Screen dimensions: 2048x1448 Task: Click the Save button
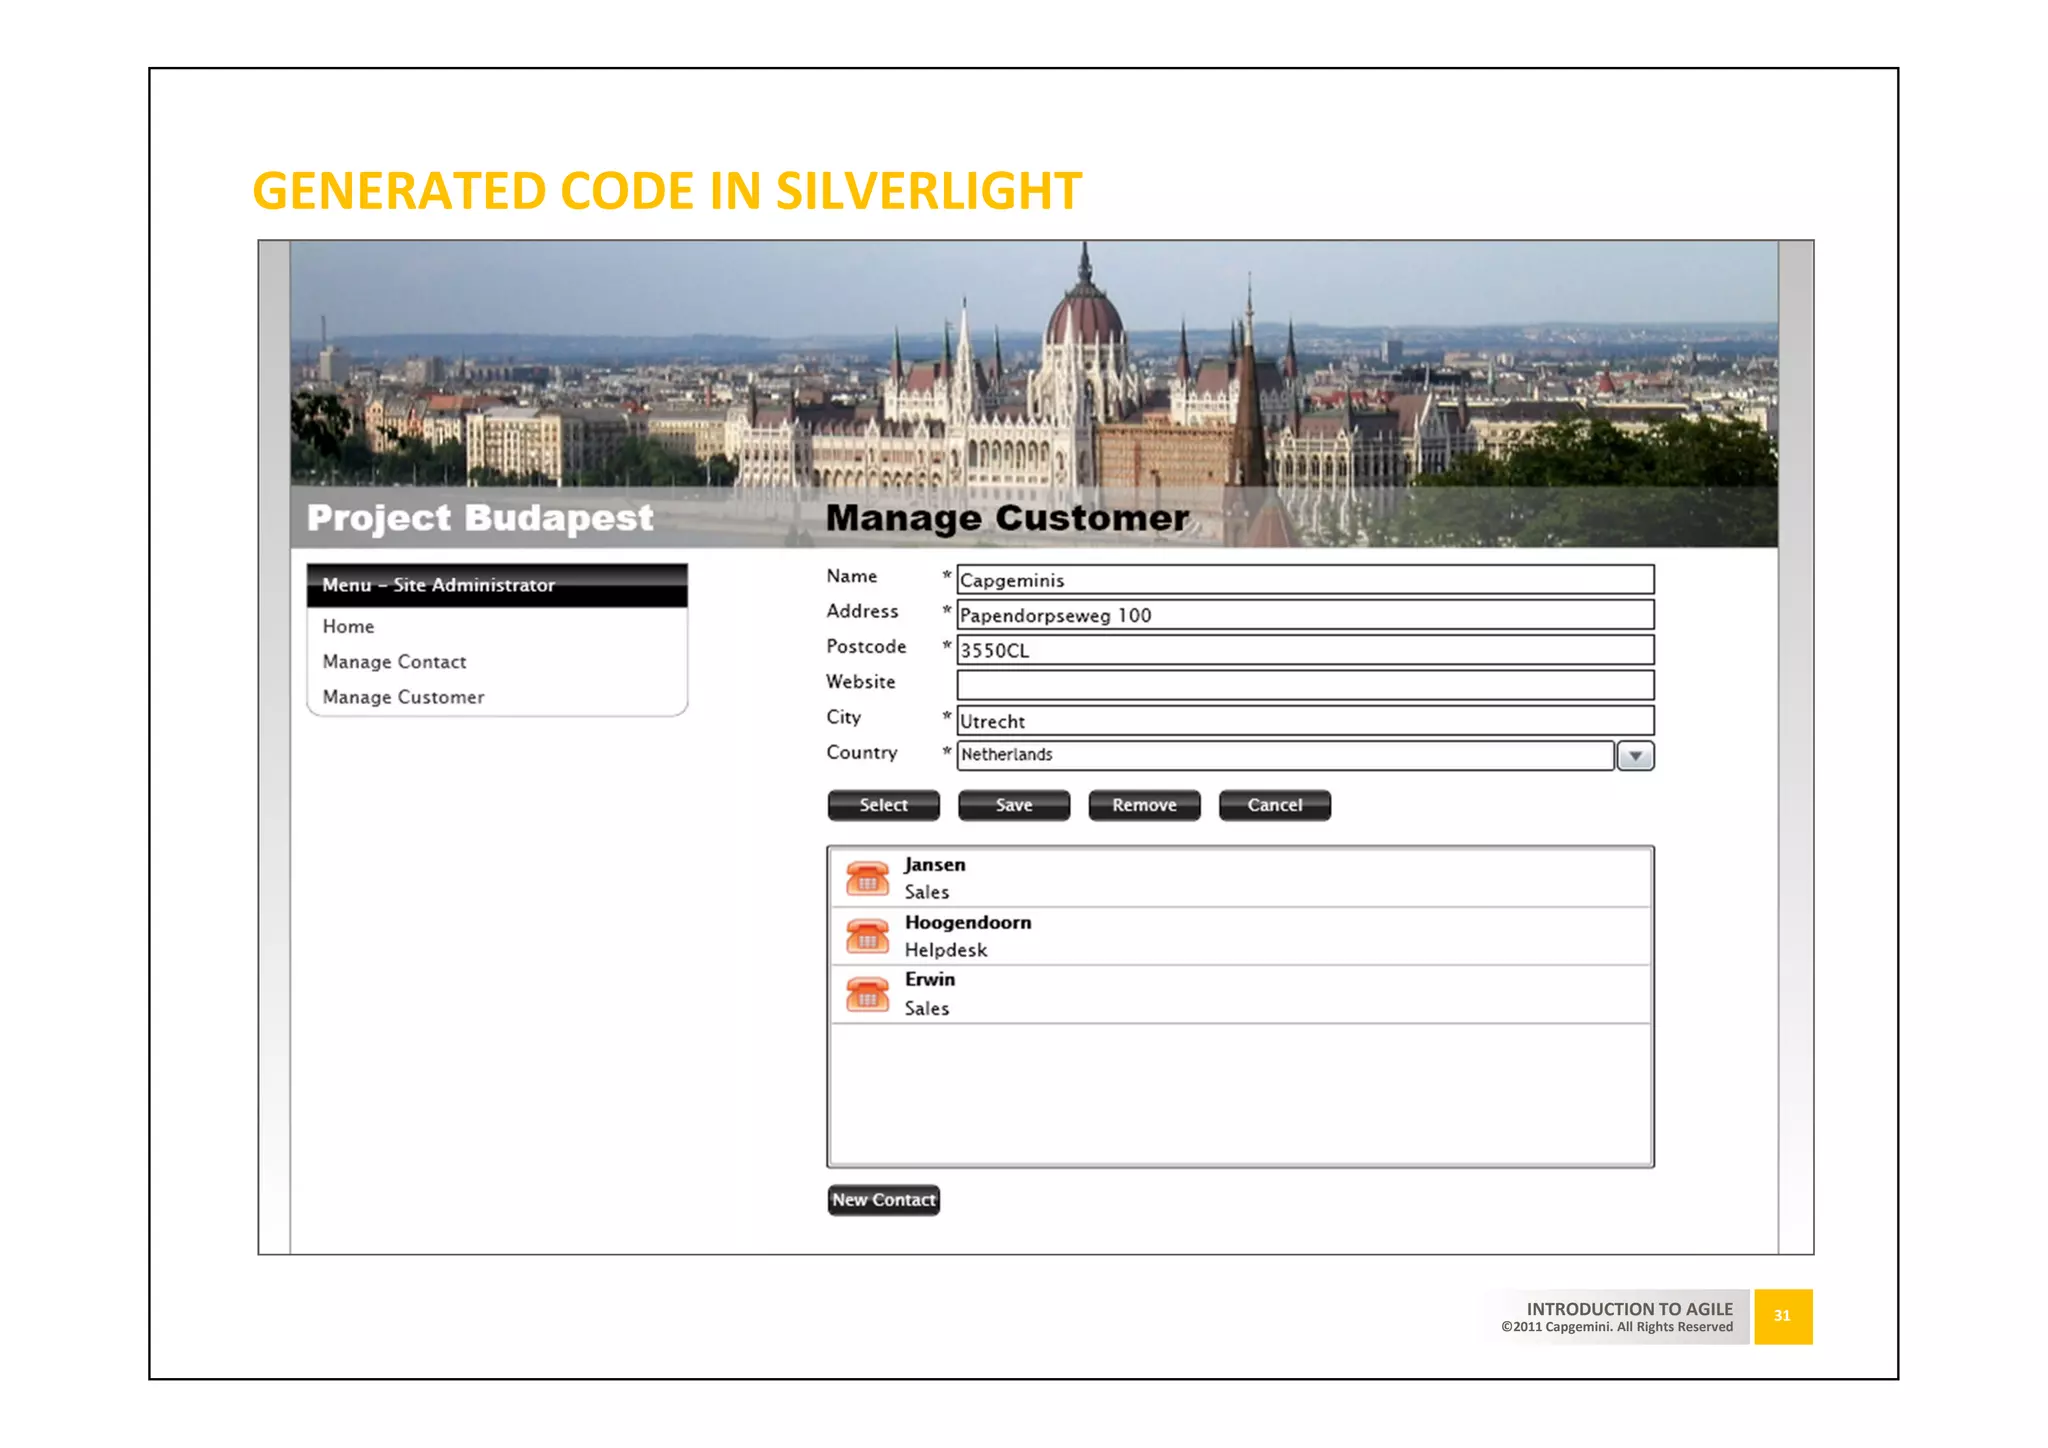point(1014,805)
